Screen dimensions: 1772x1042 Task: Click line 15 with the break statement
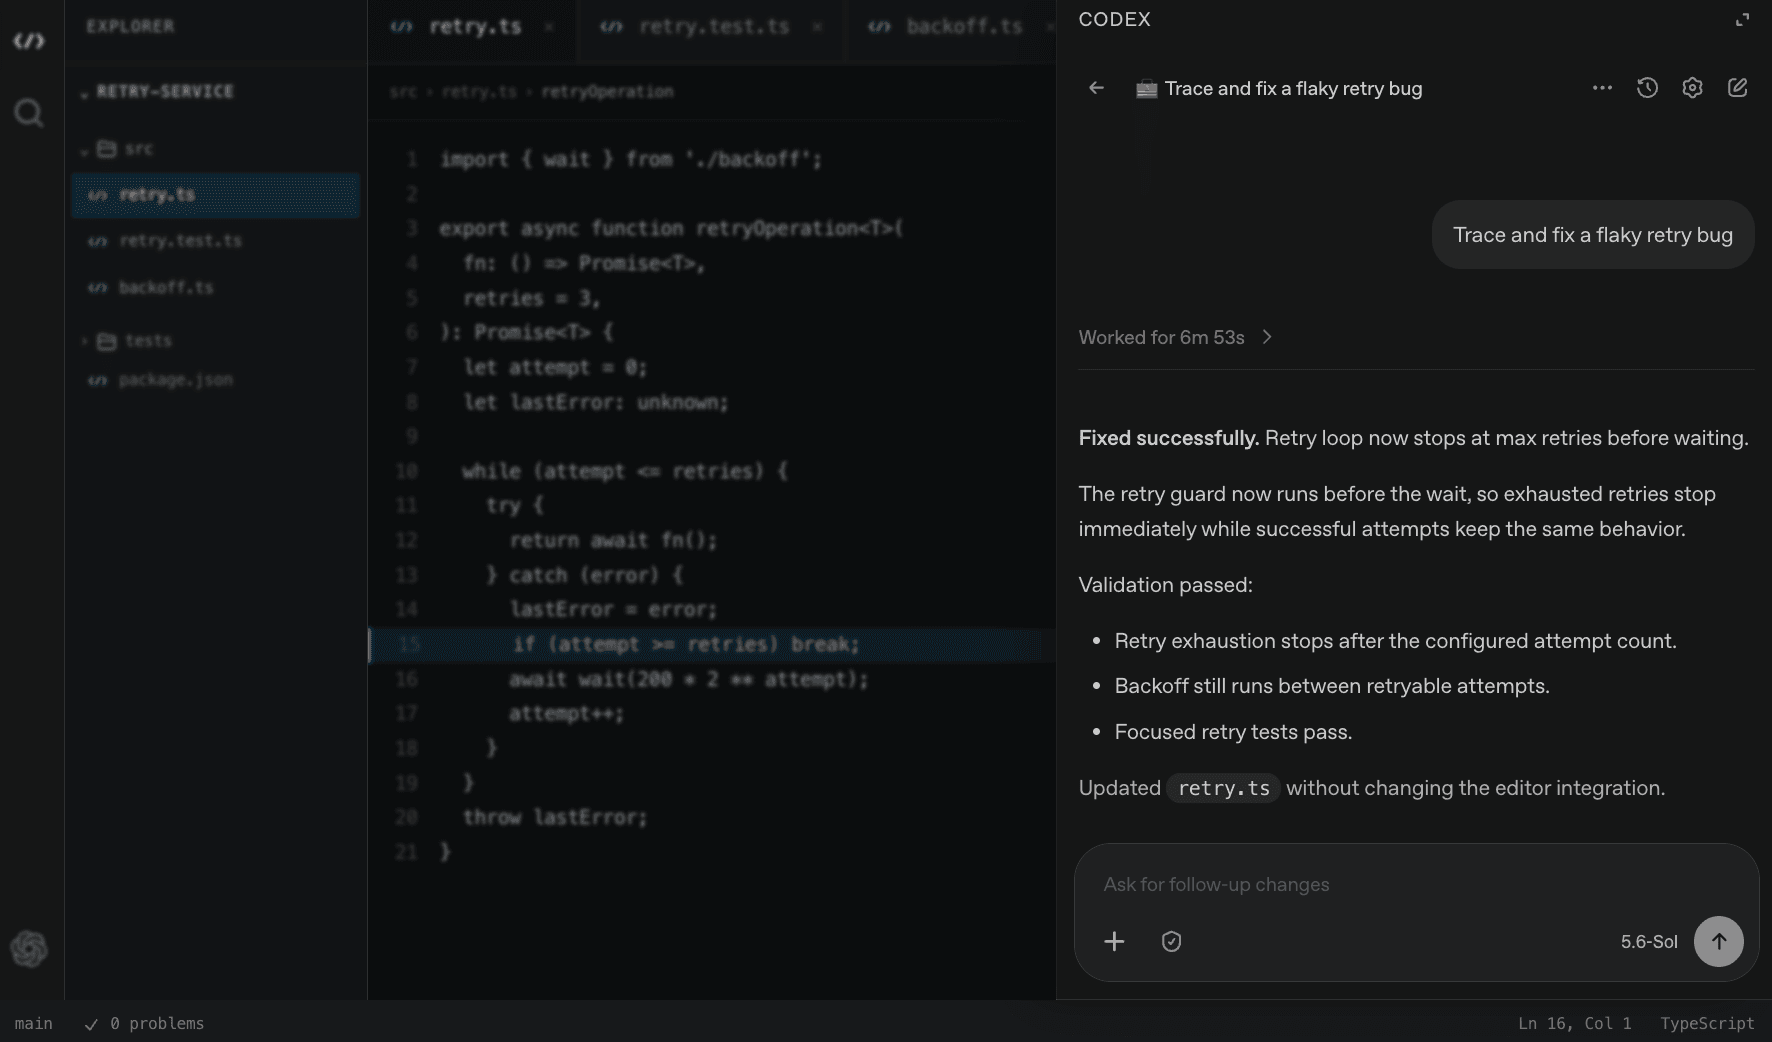coord(712,645)
